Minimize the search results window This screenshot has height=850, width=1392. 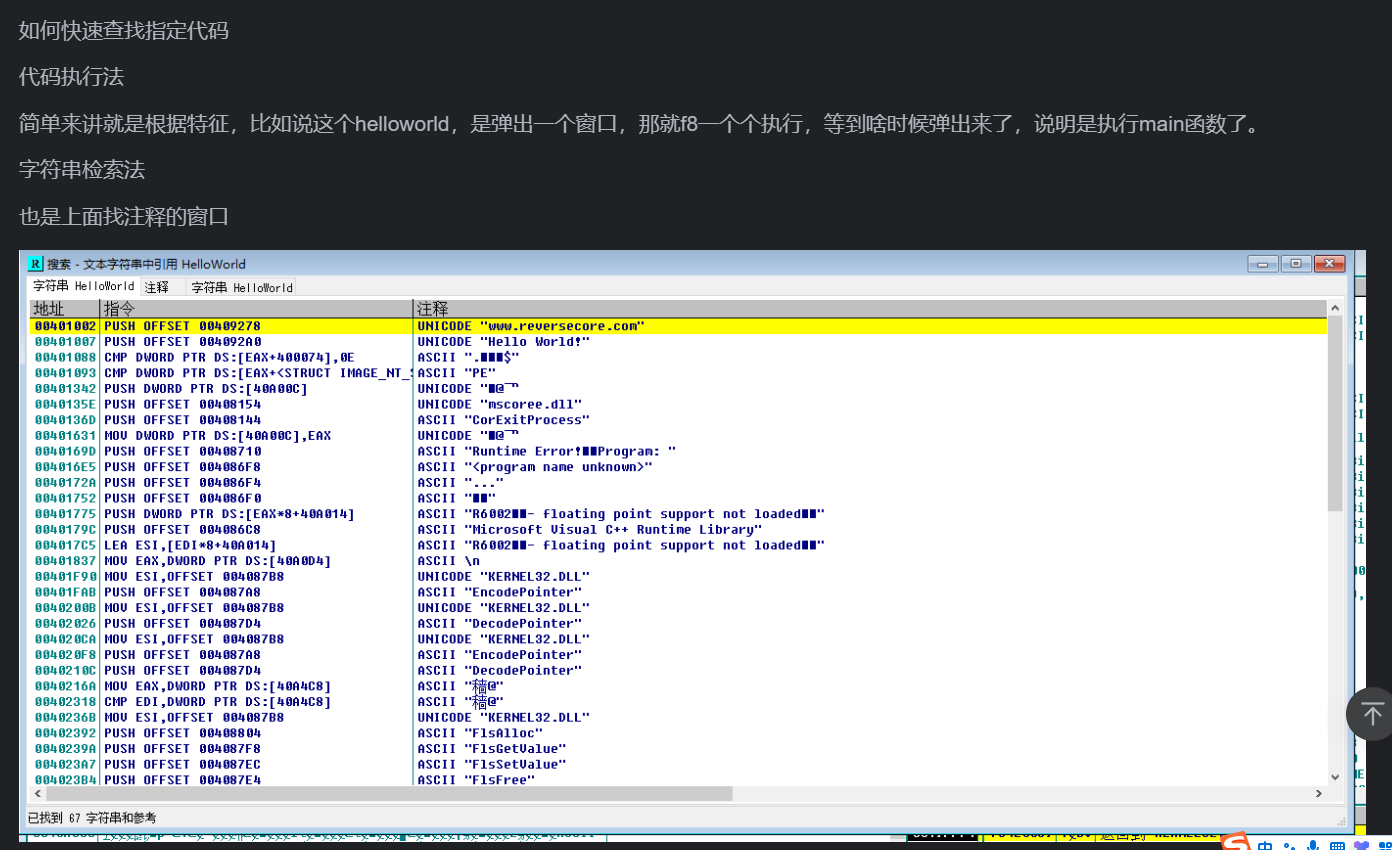1263,264
